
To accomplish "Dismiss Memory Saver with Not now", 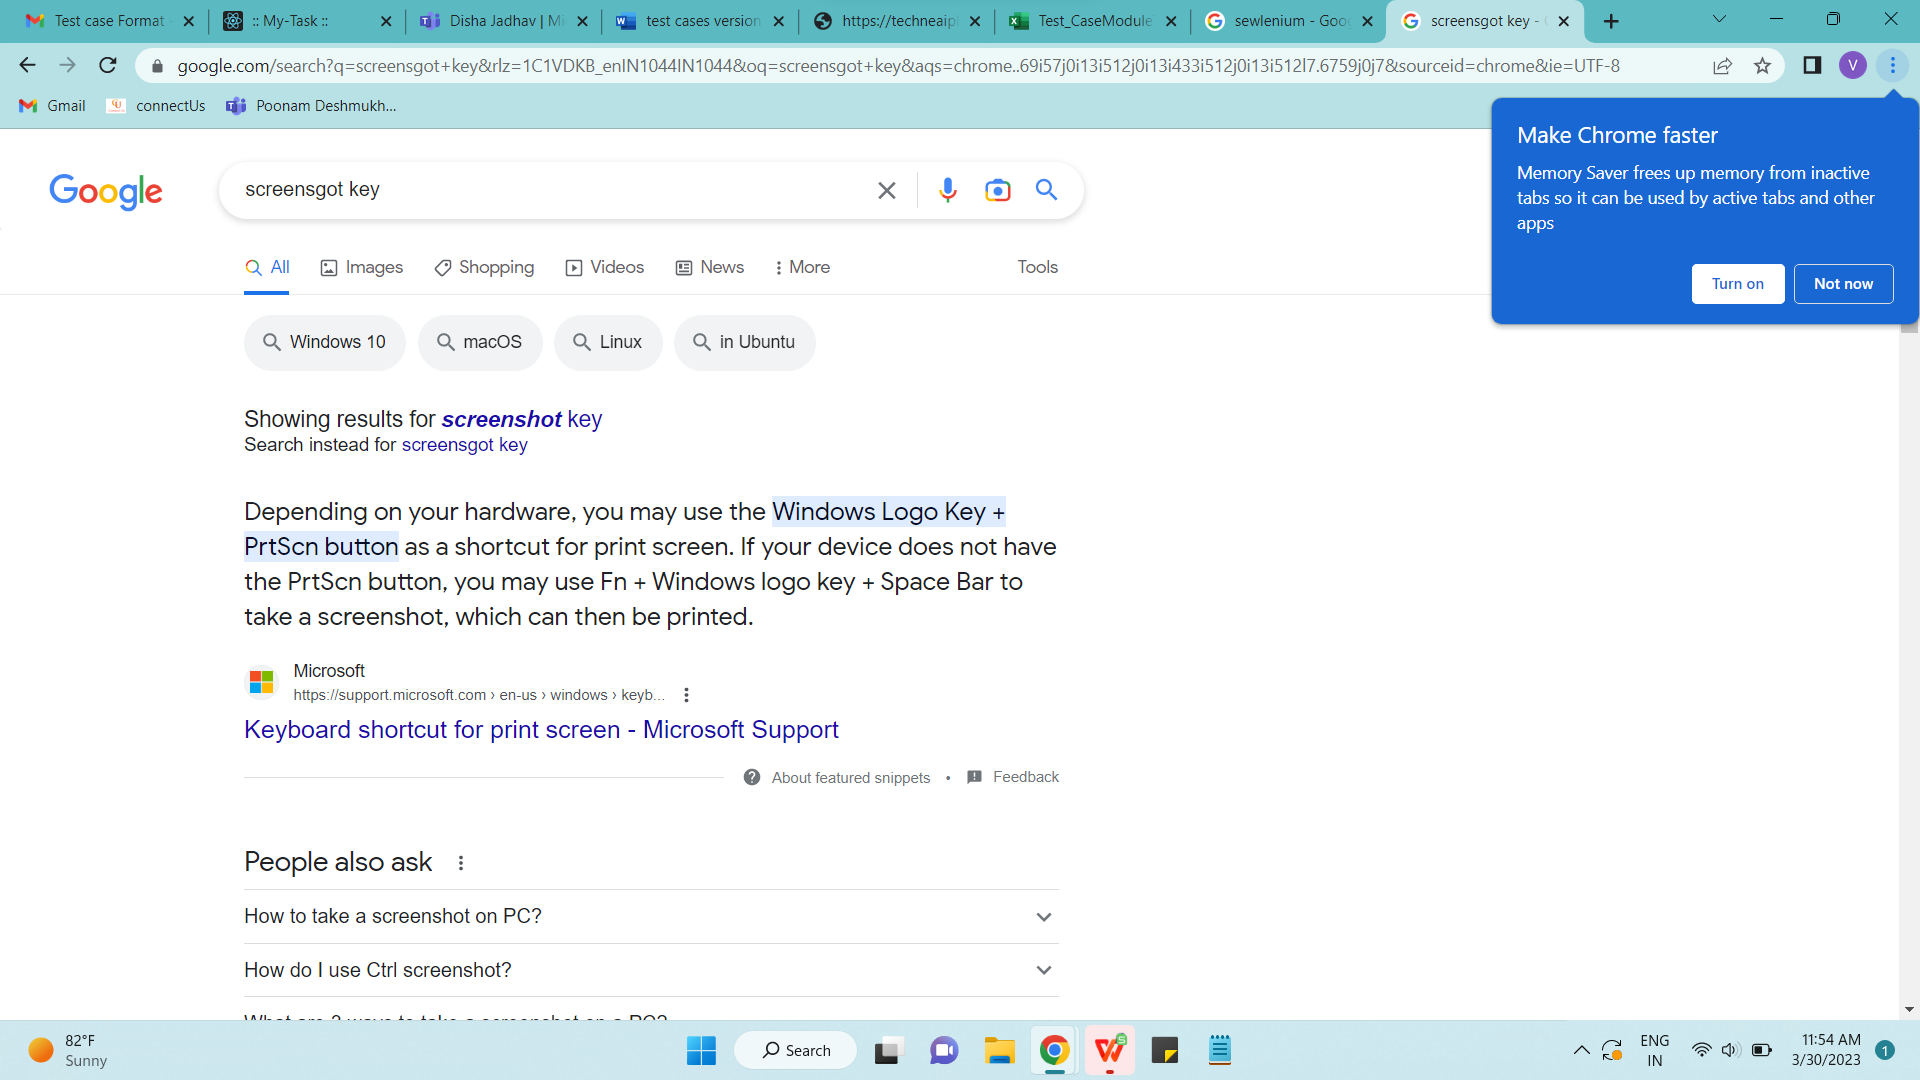I will [x=1843, y=284].
